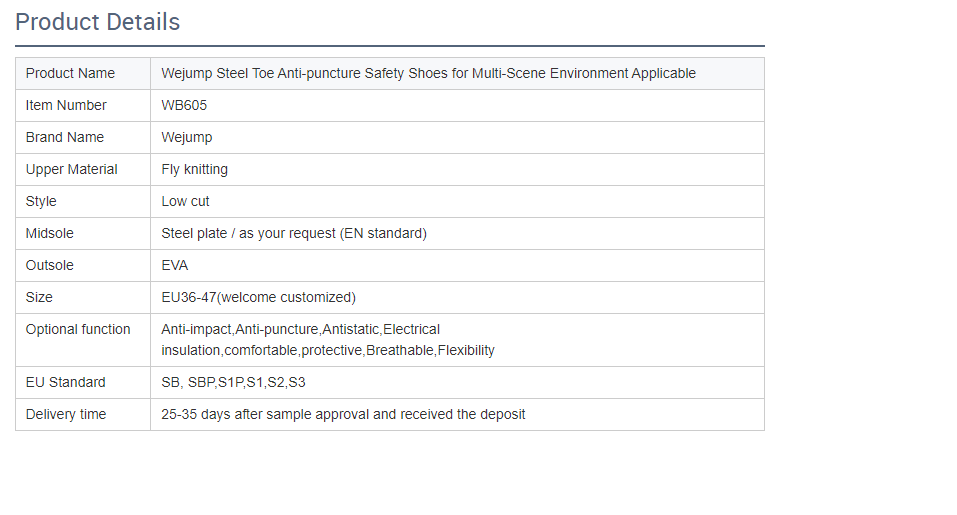Select the EVA outsole value
957x515 pixels.
point(175,265)
